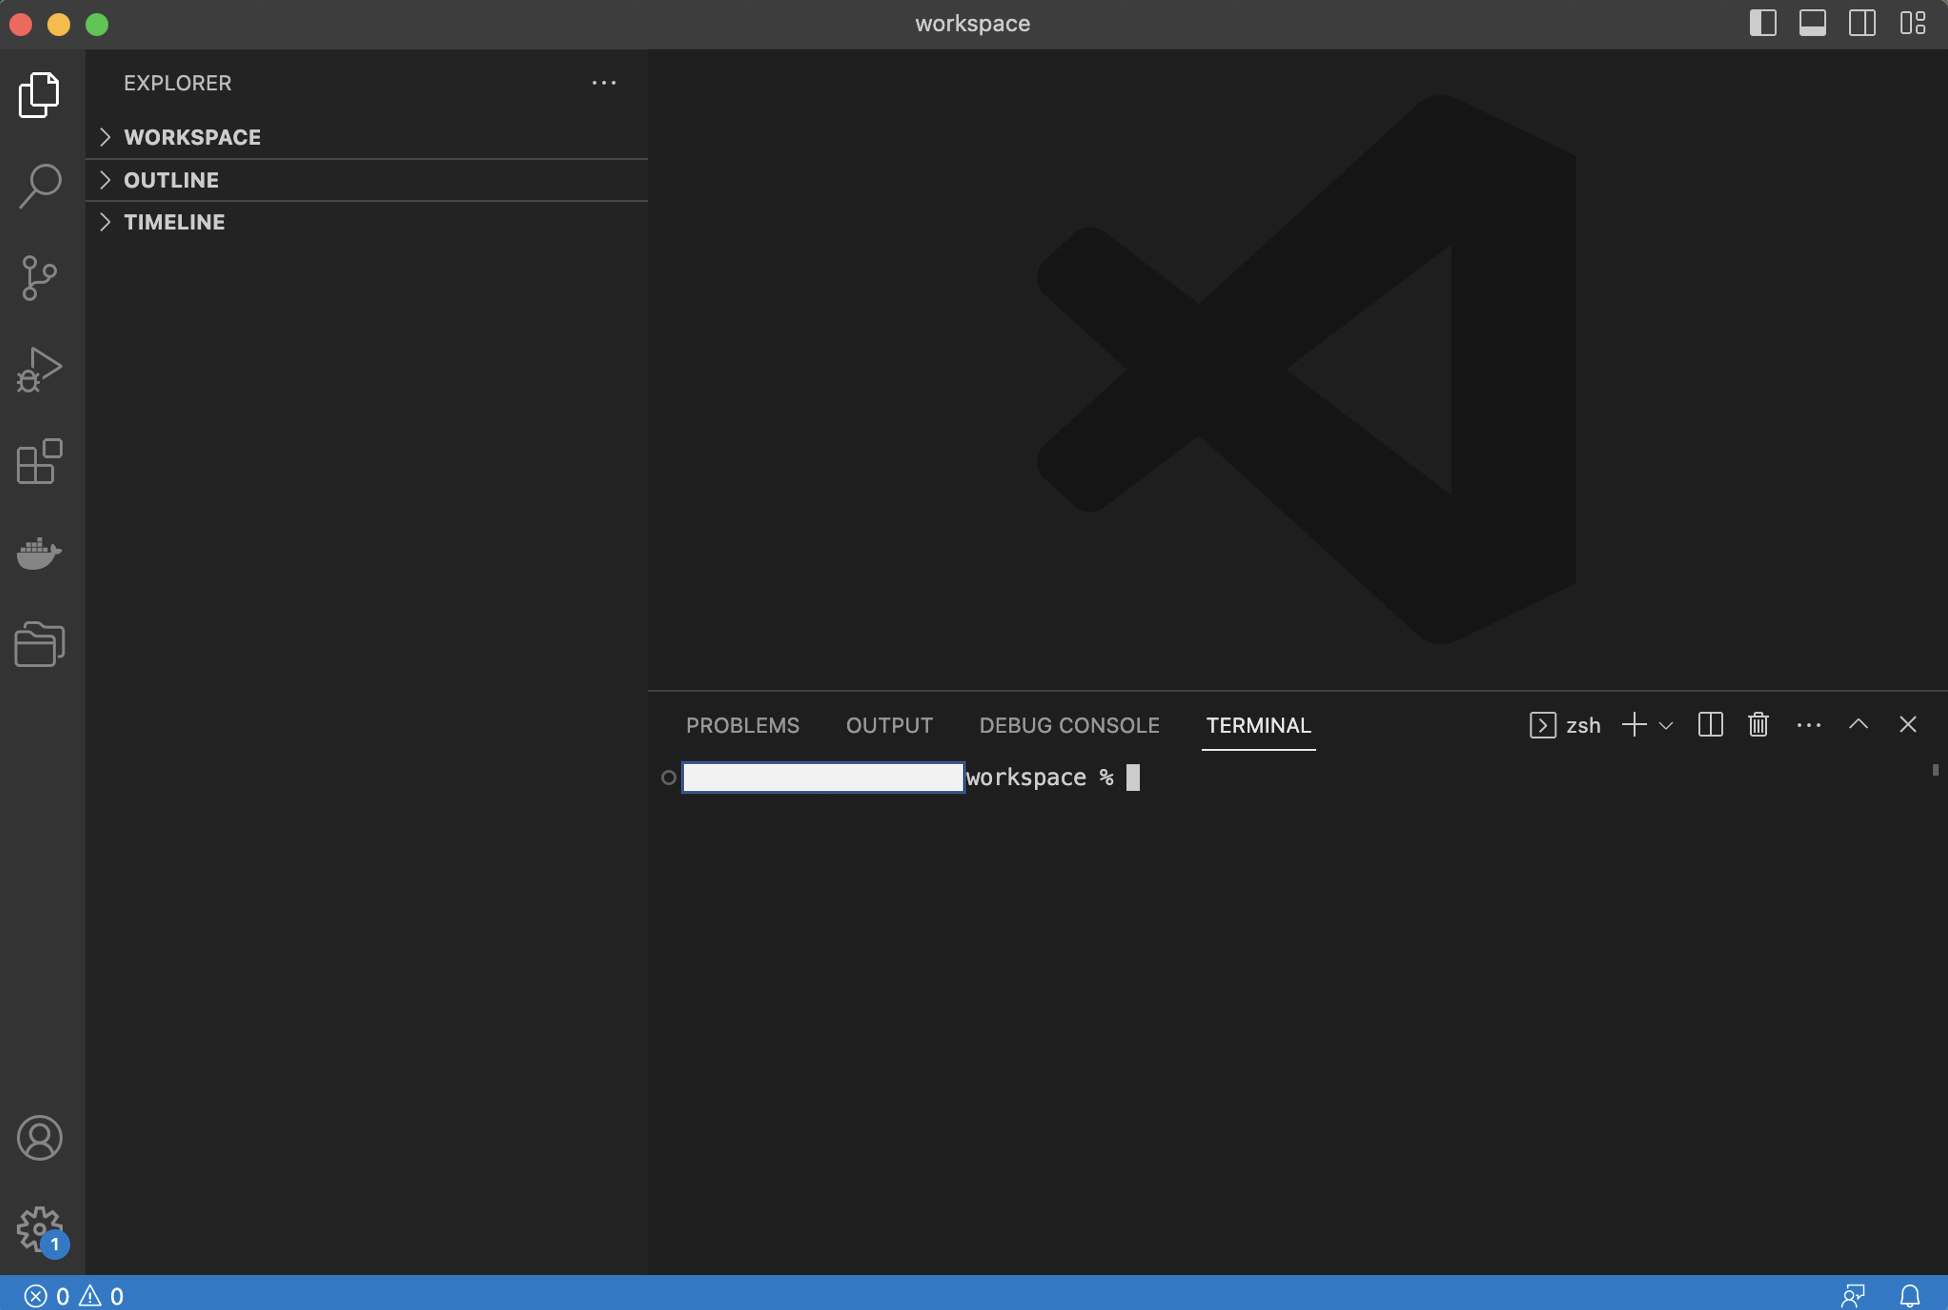Click errors and warnings count in status bar
This screenshot has width=1948, height=1310.
73,1296
